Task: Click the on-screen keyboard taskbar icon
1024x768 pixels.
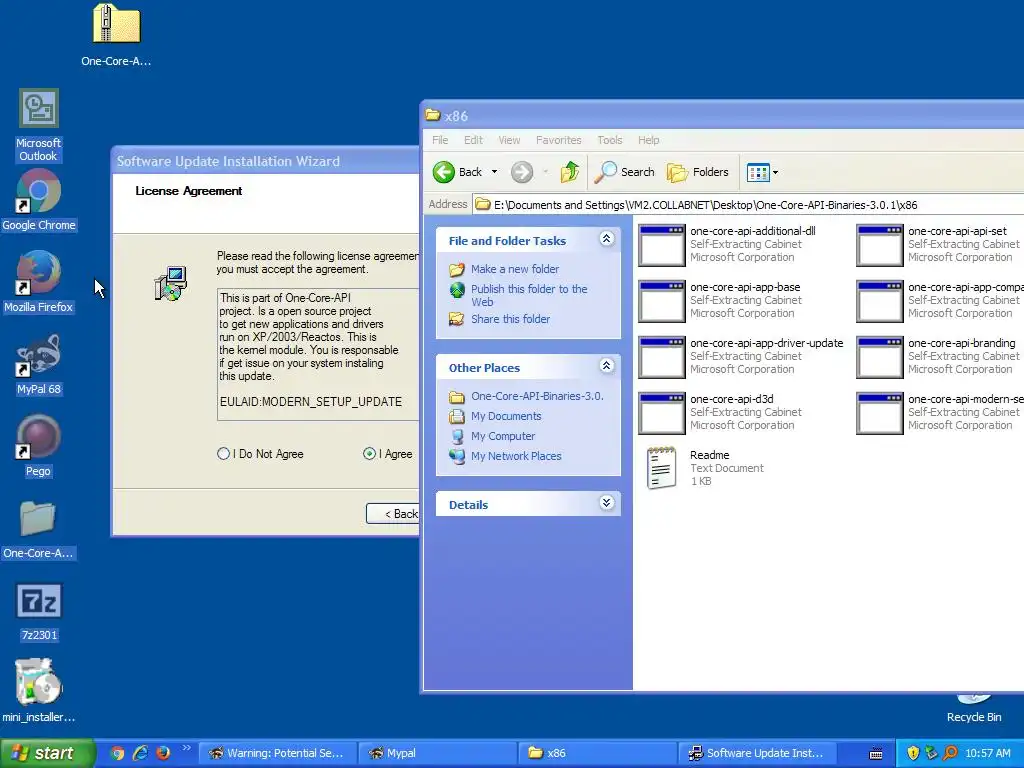Action: coord(876,754)
